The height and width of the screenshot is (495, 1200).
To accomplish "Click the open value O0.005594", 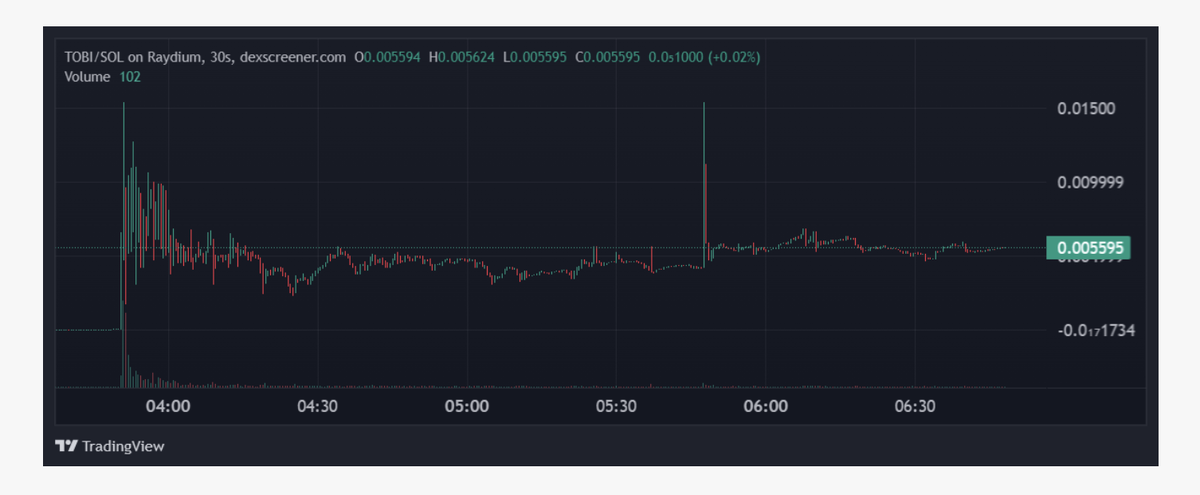I will point(387,58).
